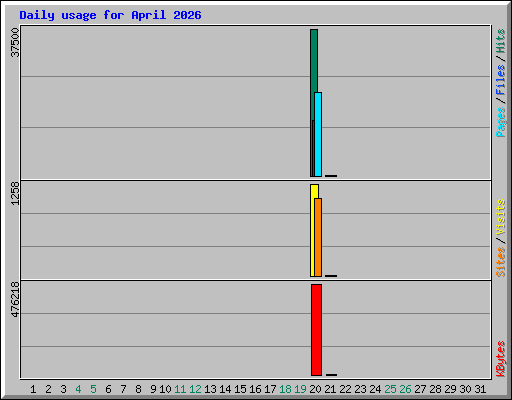512x400 pixels.
Task: Click the title 'Daily usage for April 2026'
Action: pyautogui.click(x=110, y=15)
